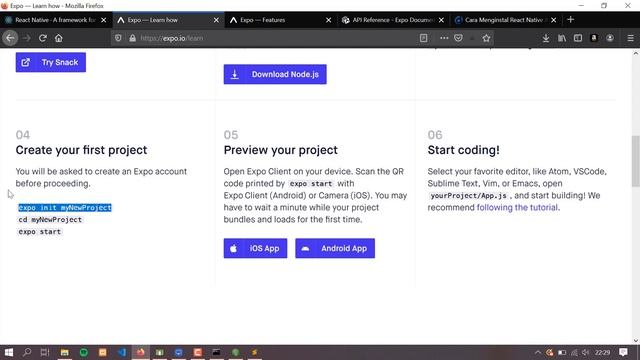This screenshot has height=360, width=640.
Task: Click the 'Preview your project' heading
Action: 281,150
